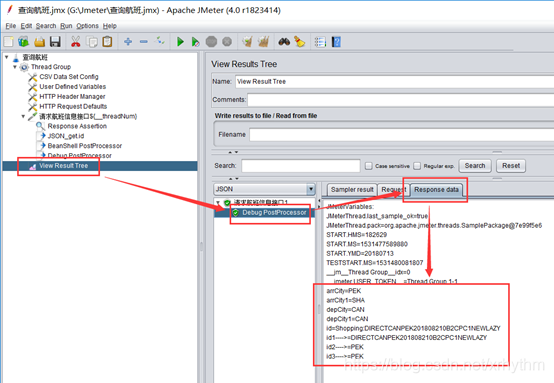
Task: Click the Paste clipboard icon
Action: tap(107, 42)
